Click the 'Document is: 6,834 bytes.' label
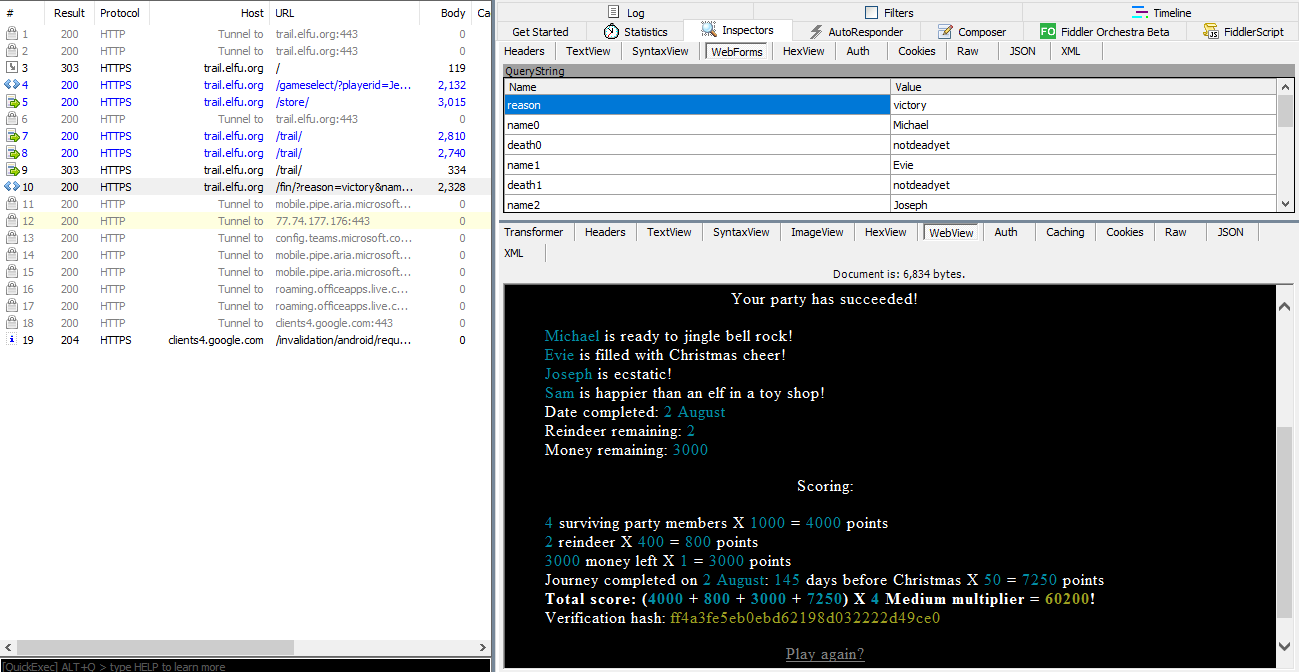This screenshot has height=672, width=1299. tap(899, 274)
